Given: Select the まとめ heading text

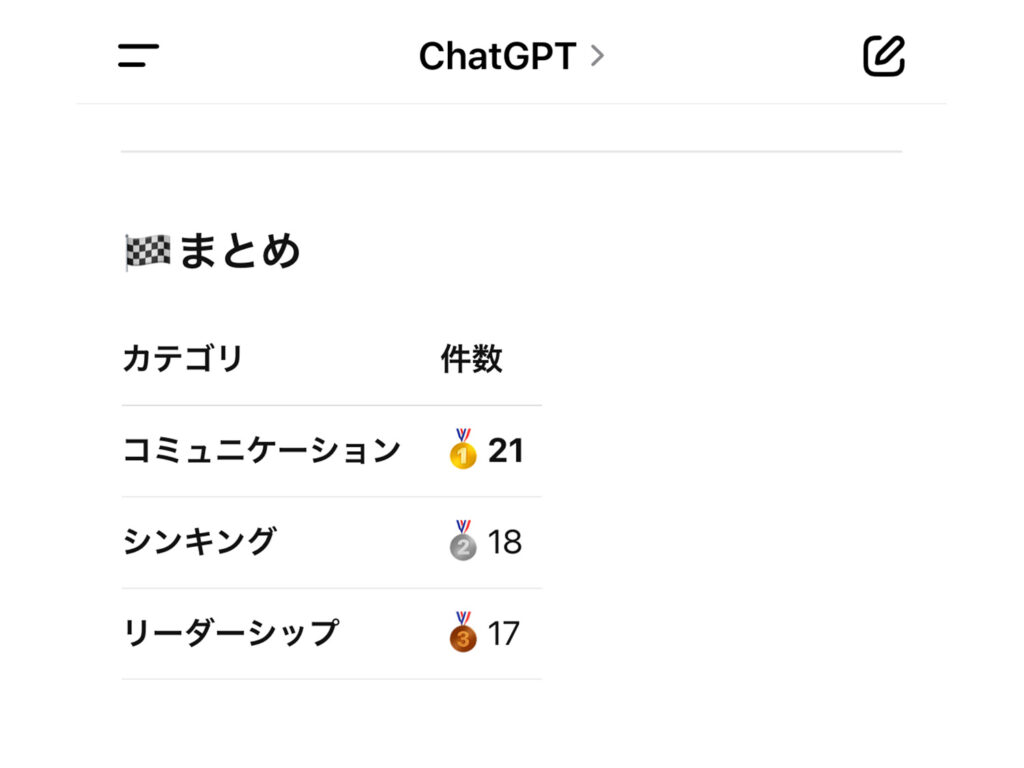Looking at the screenshot, I should click(x=240, y=251).
